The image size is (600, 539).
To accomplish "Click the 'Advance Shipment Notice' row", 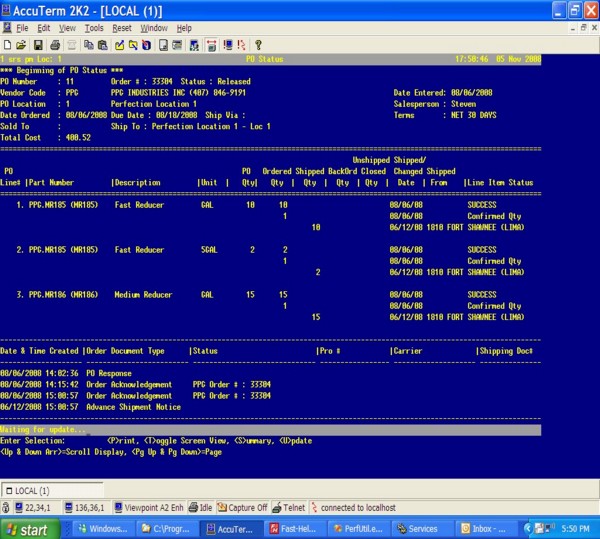I will click(x=90, y=407).
